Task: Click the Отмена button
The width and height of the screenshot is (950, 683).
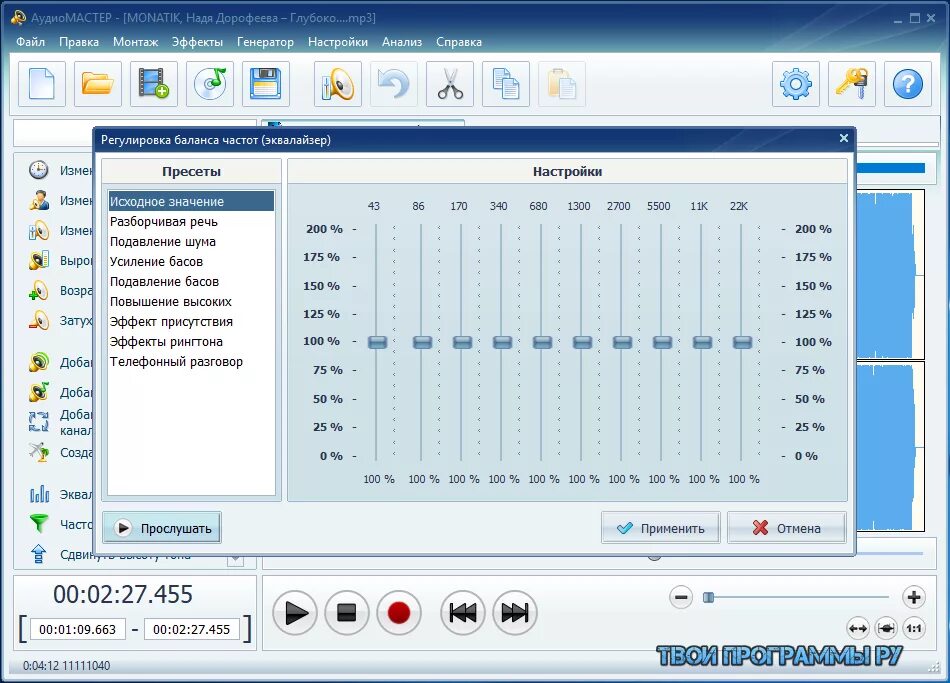Action: [x=786, y=528]
